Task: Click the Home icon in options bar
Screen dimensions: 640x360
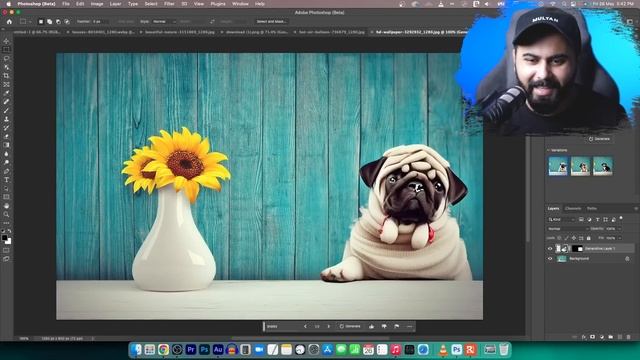Action: point(9,21)
